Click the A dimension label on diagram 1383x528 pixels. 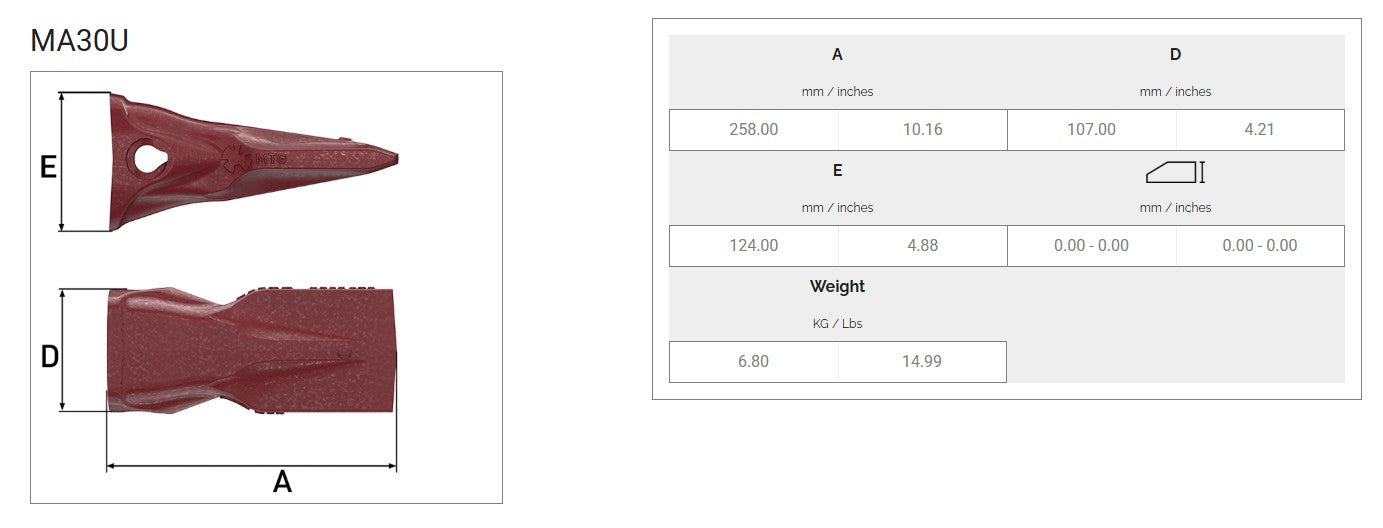pyautogui.click(x=282, y=483)
